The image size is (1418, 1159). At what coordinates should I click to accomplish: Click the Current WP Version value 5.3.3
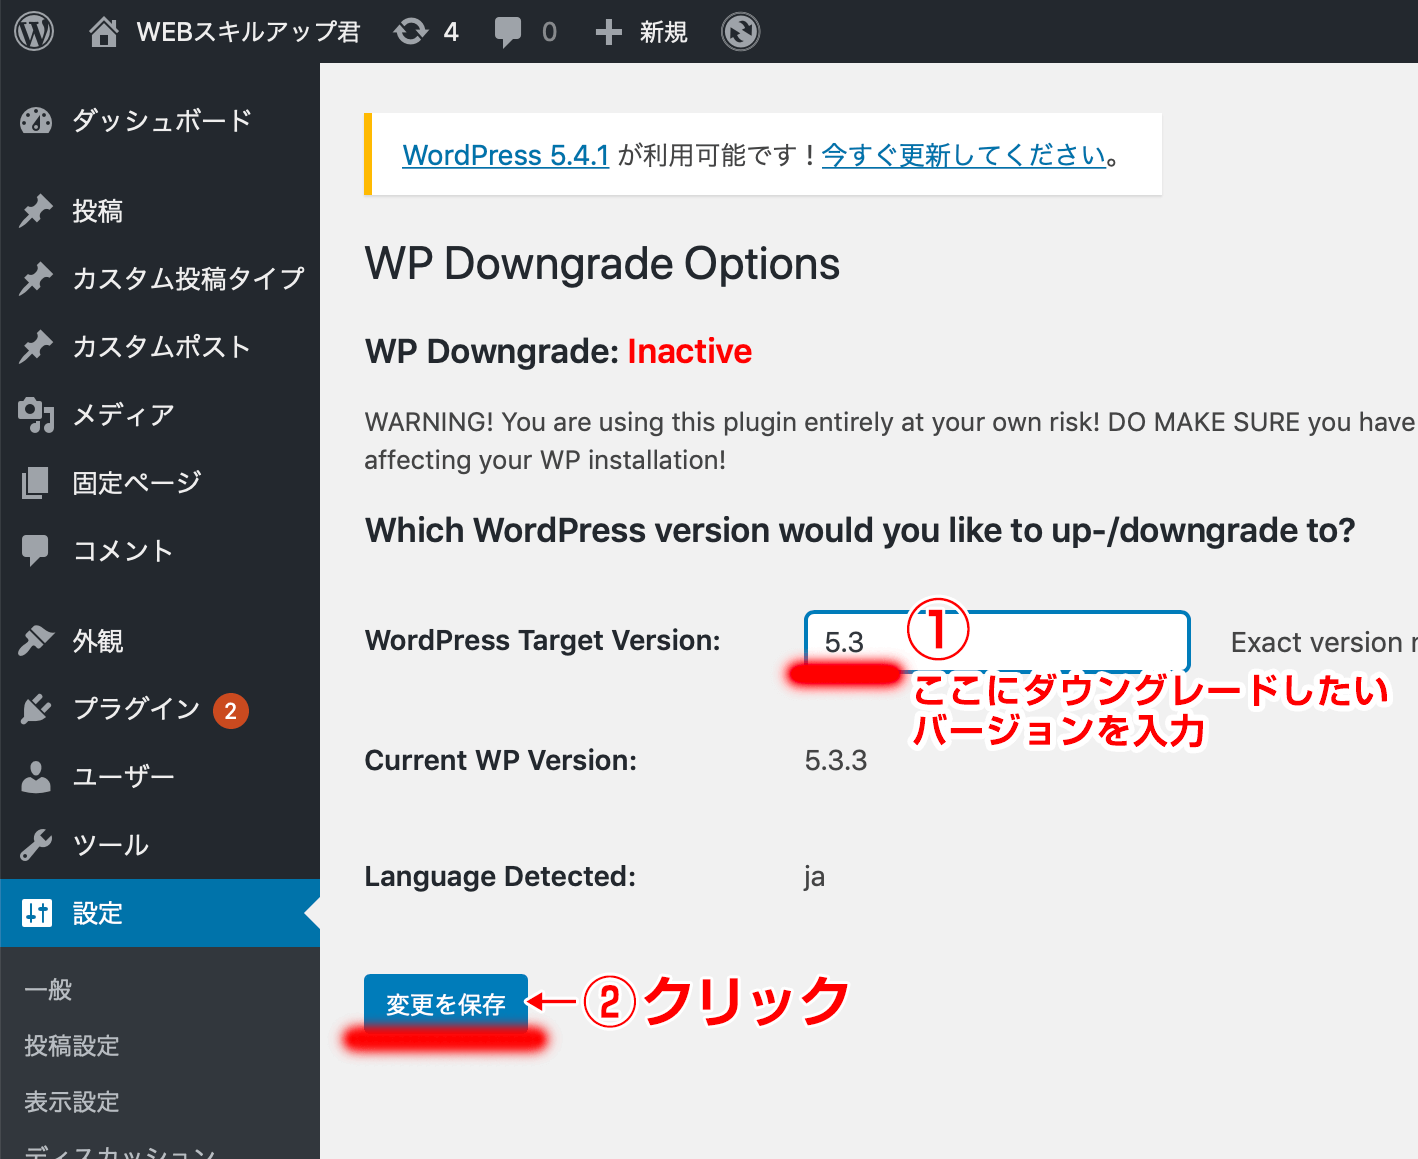pyautogui.click(x=836, y=761)
